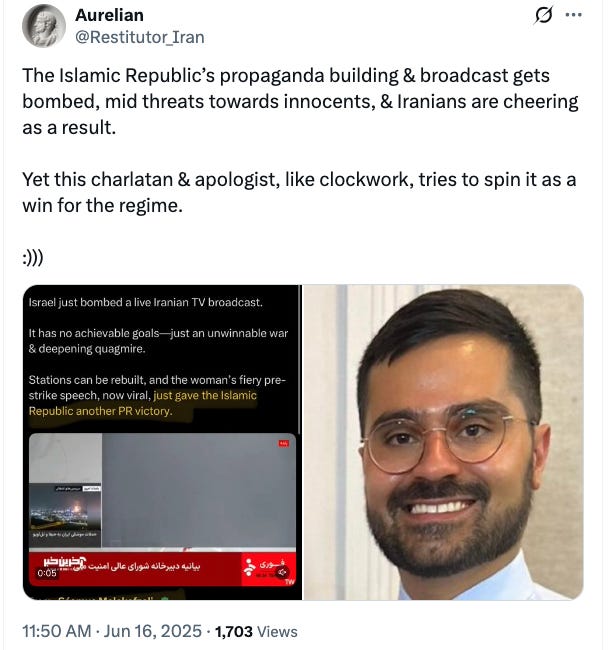This screenshot has height=650, width=612.
Task: Open the right portrait photo attachment
Action: click(x=443, y=442)
